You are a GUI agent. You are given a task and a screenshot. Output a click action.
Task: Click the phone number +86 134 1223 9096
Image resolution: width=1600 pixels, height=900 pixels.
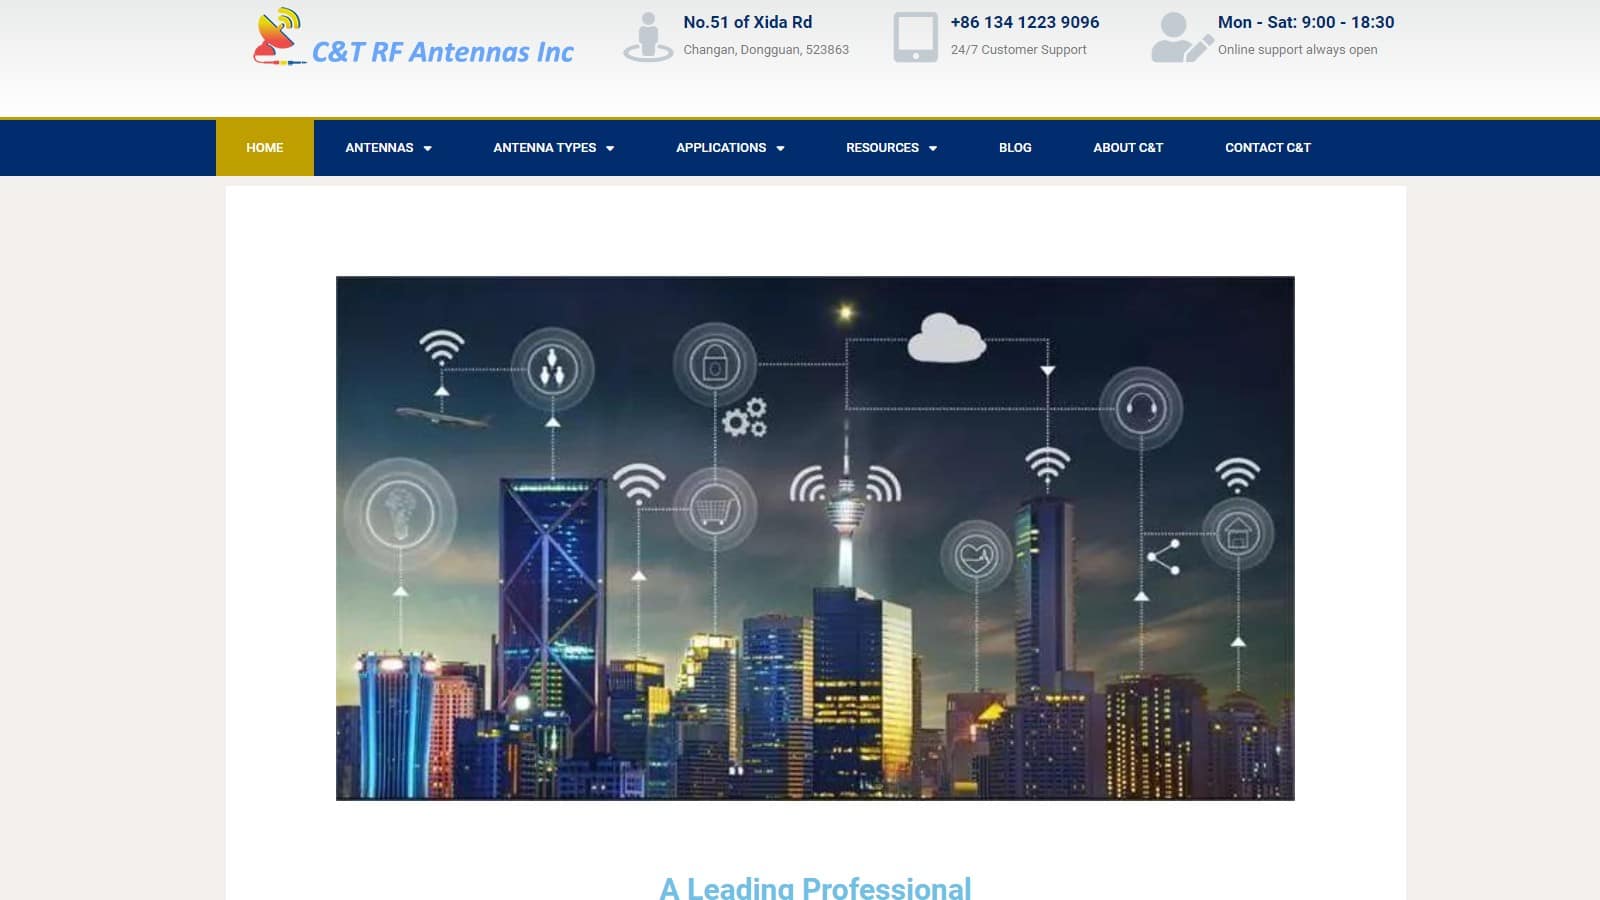pyautogui.click(x=1025, y=22)
